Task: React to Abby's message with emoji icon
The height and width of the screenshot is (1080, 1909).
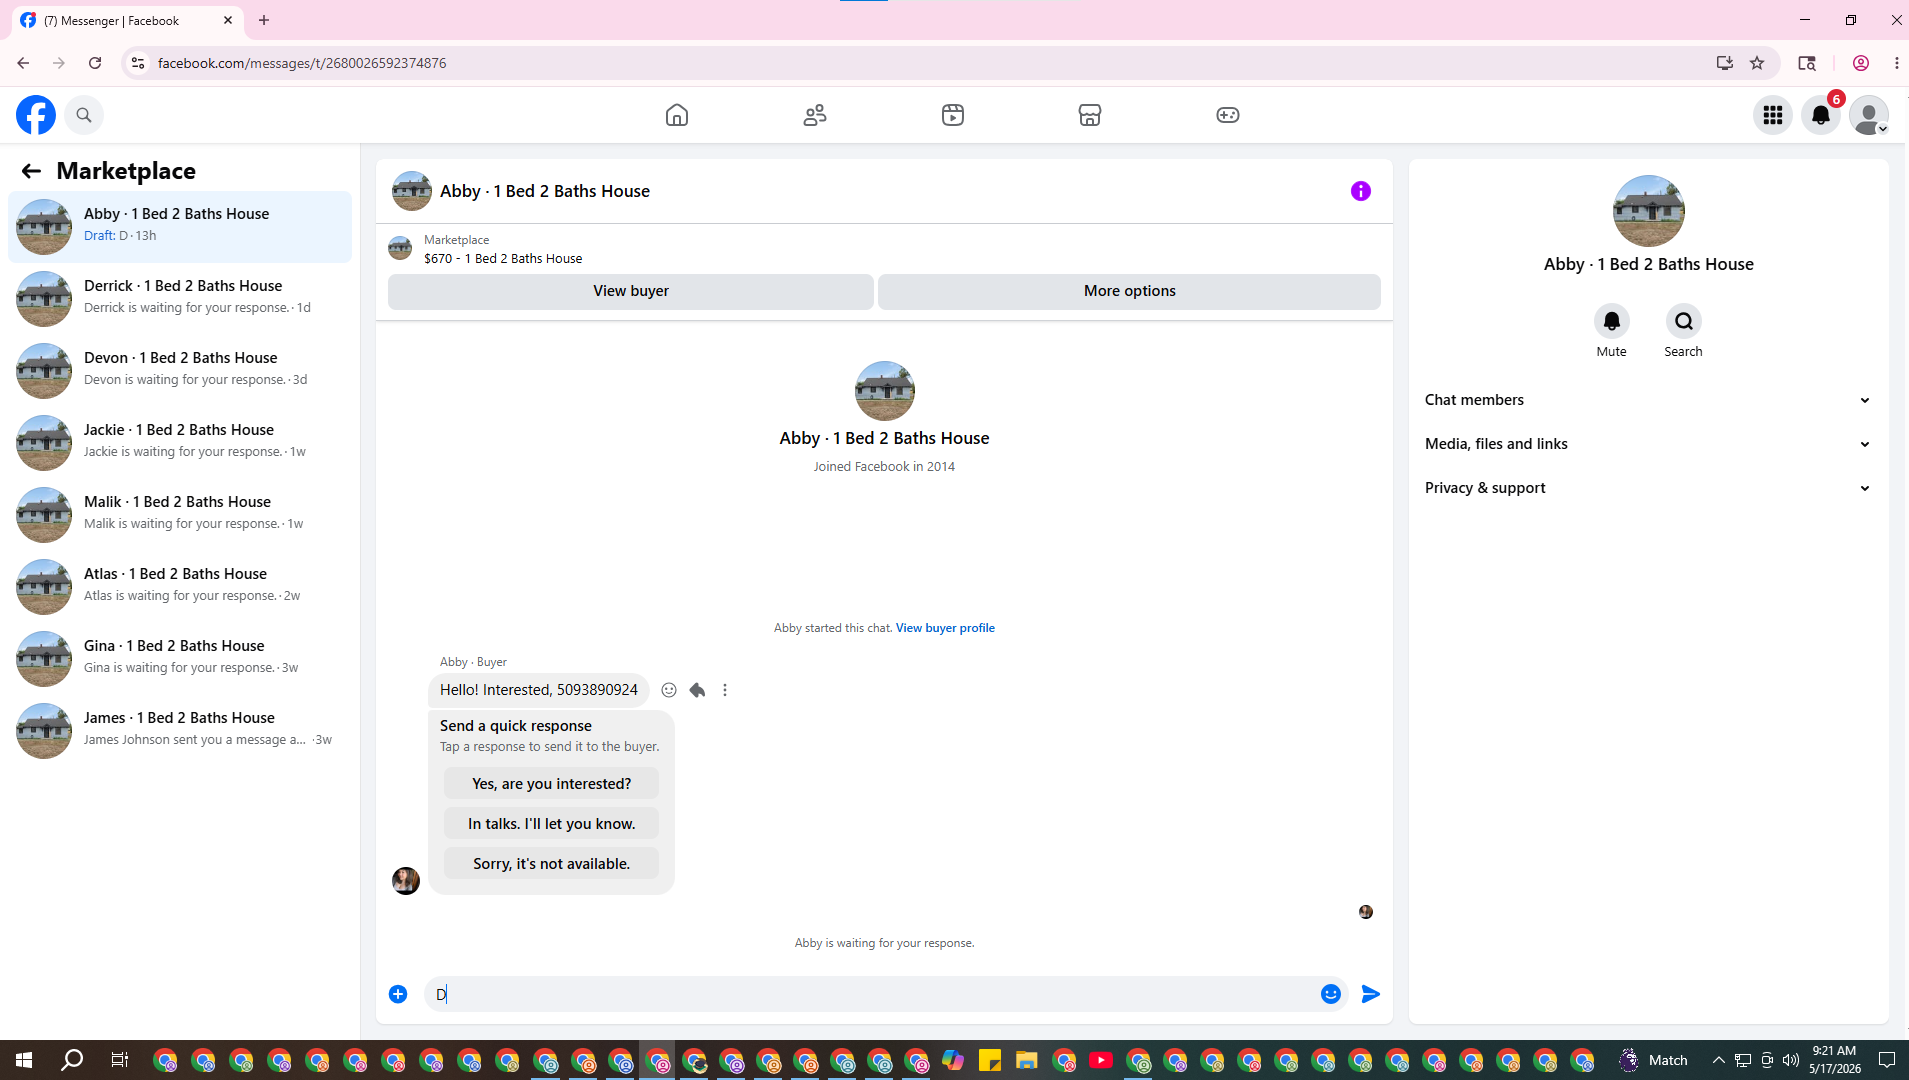Action: tap(669, 690)
